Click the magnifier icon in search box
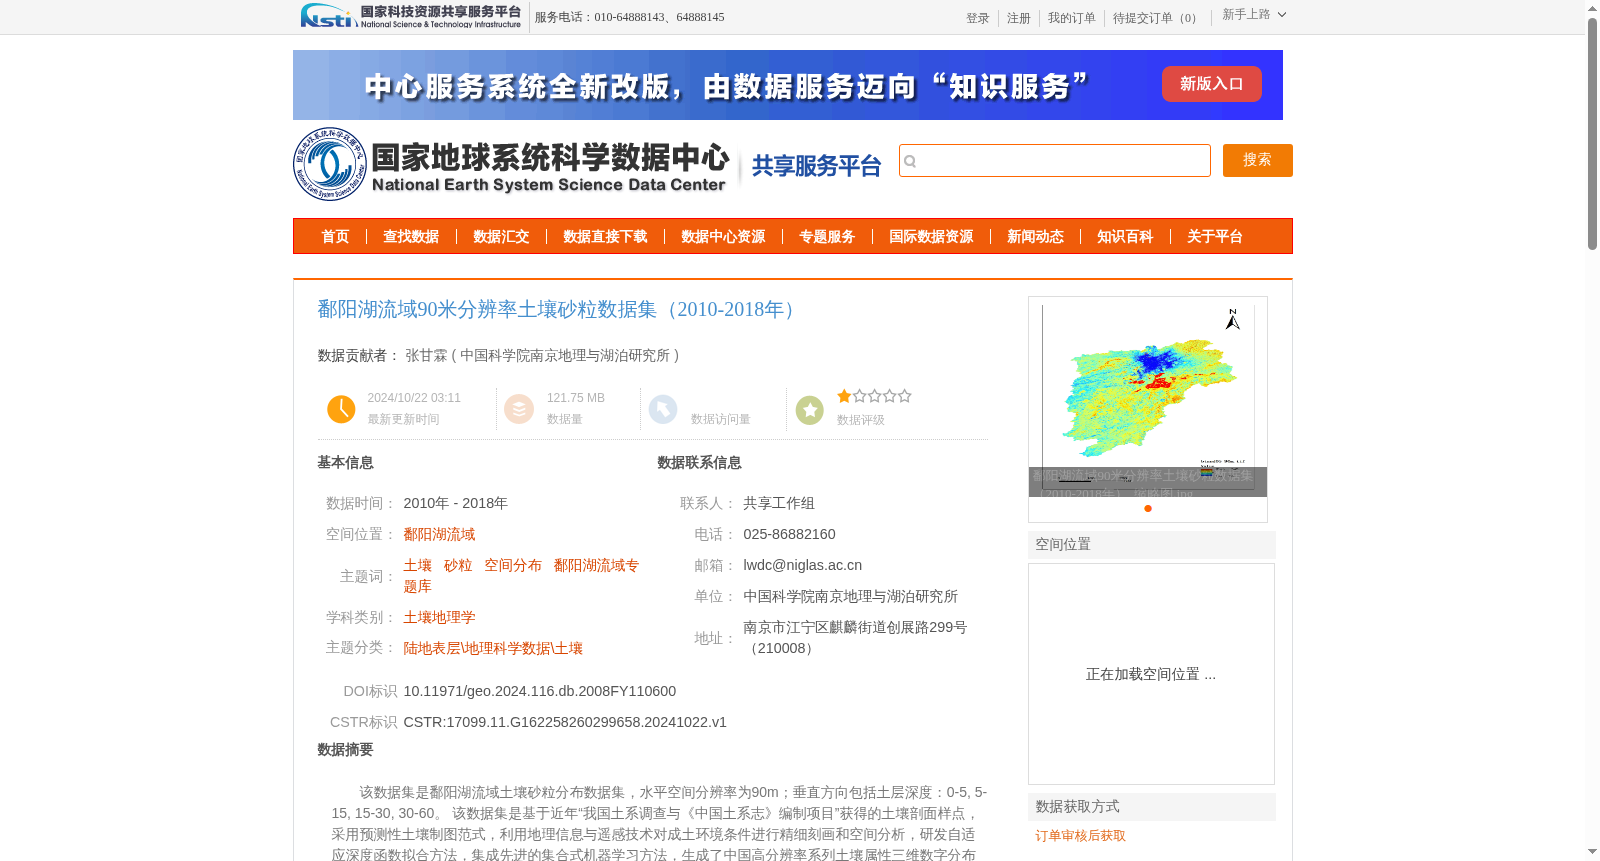 point(910,161)
